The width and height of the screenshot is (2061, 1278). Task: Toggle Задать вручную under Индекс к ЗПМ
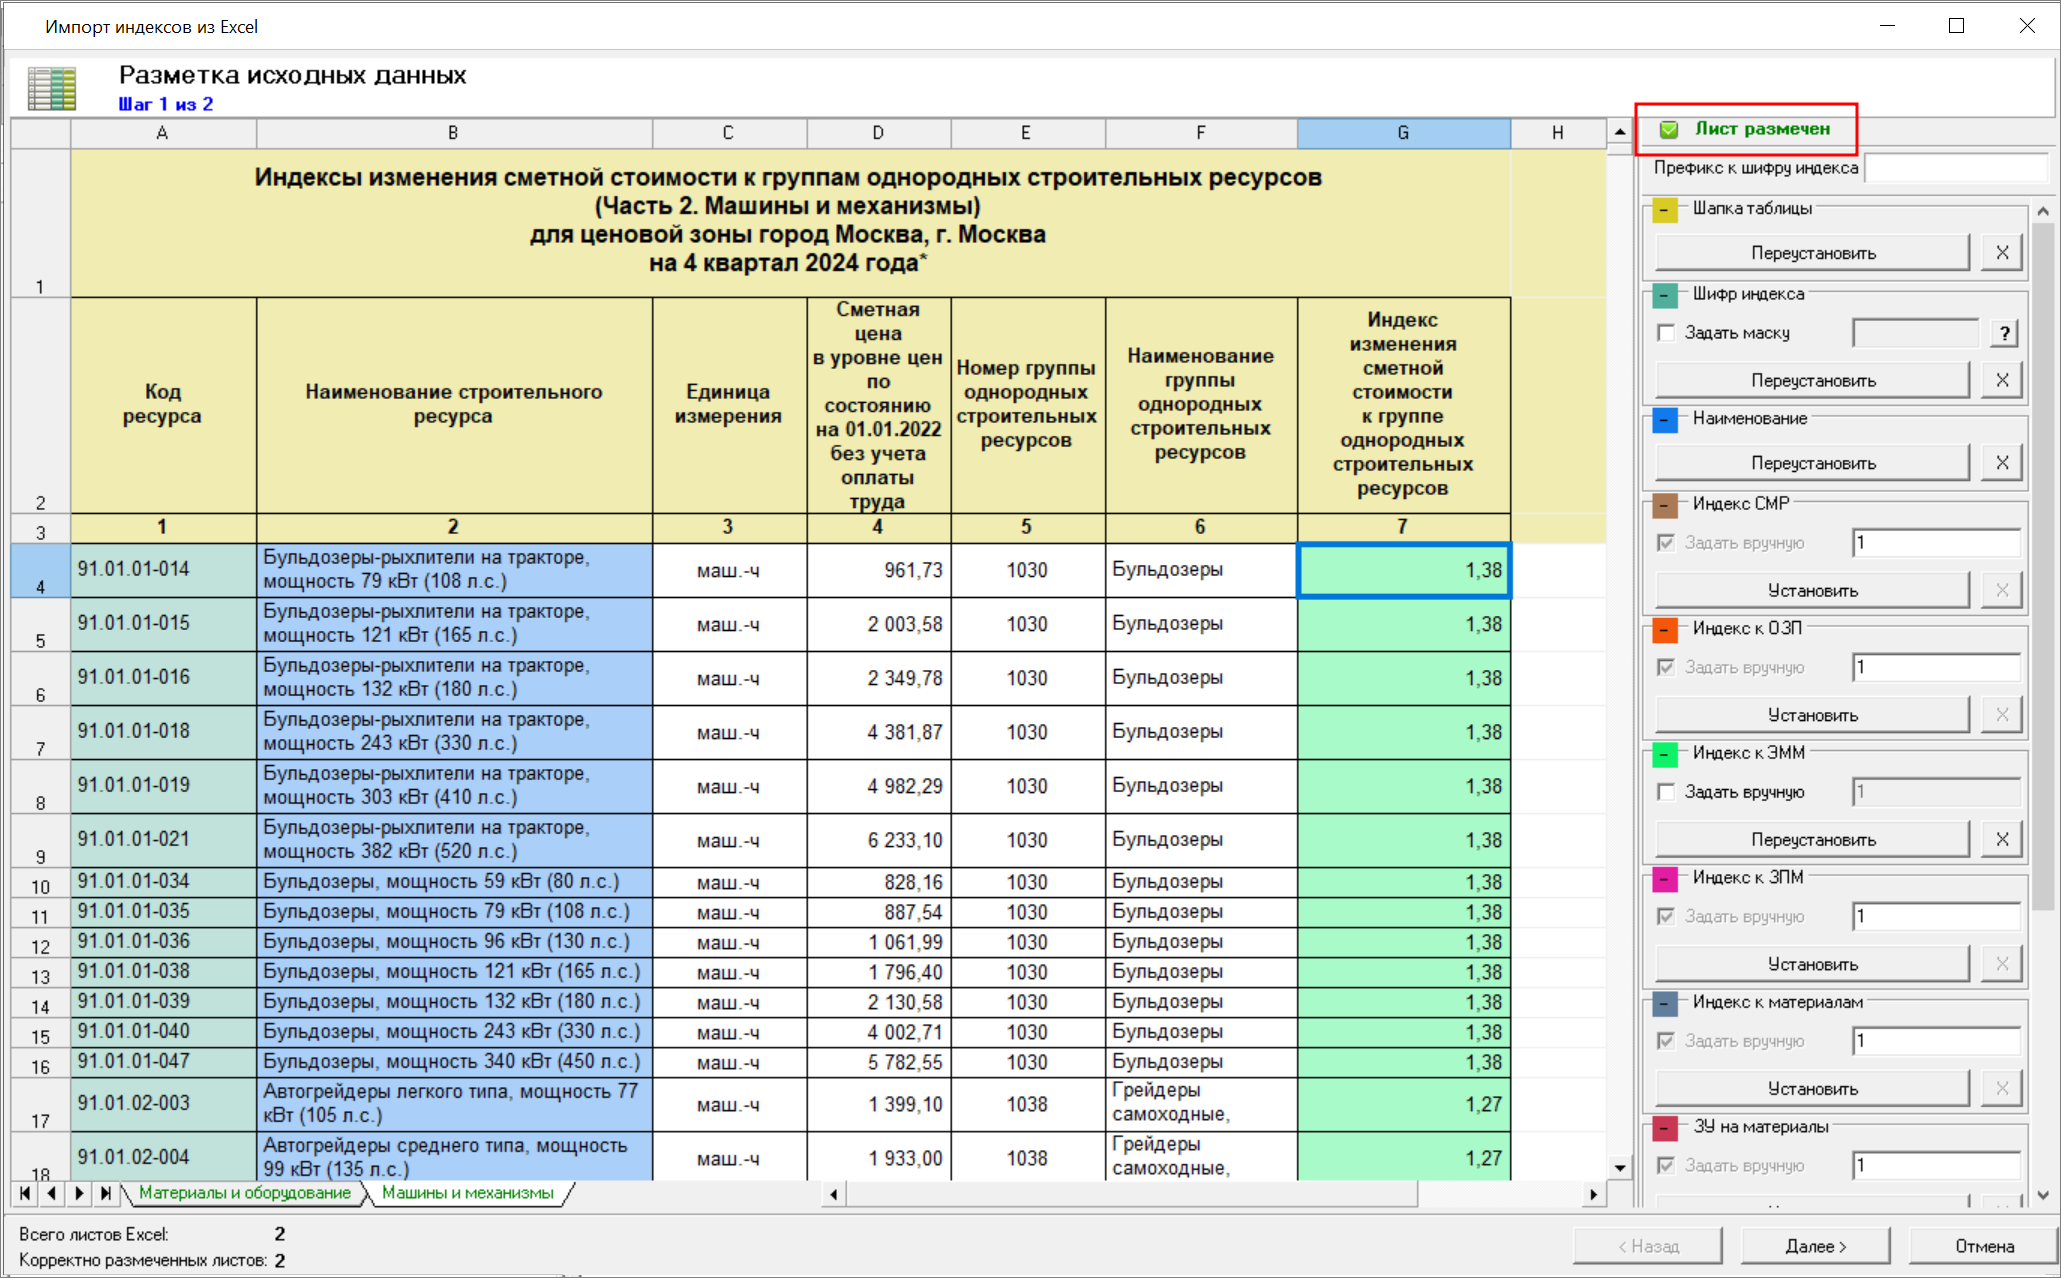(1666, 916)
